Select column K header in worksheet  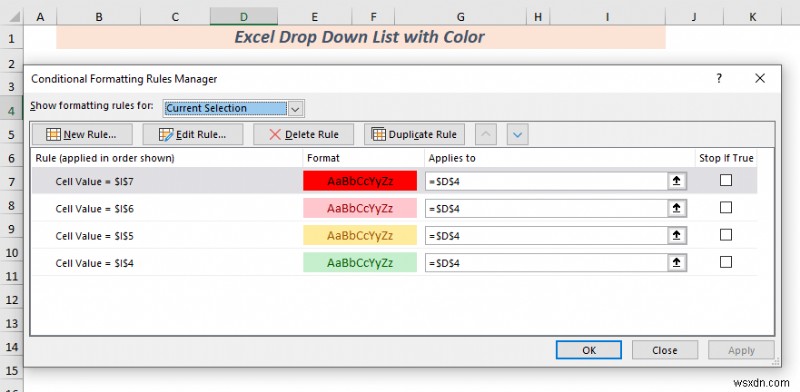[x=753, y=17]
